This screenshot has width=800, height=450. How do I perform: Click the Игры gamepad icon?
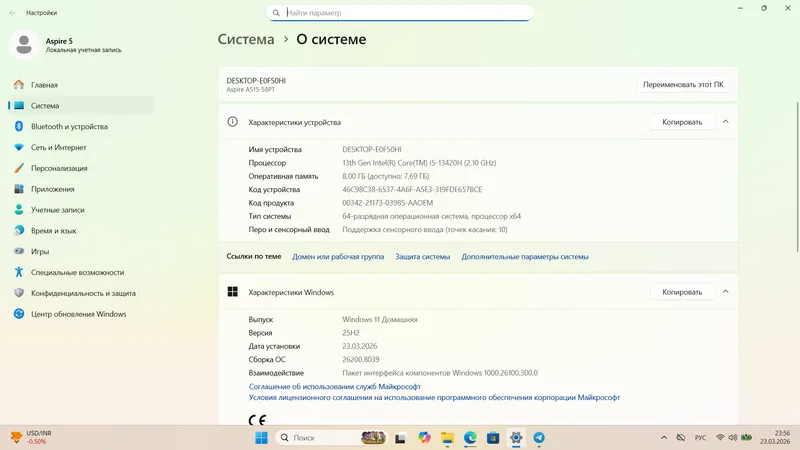19,252
